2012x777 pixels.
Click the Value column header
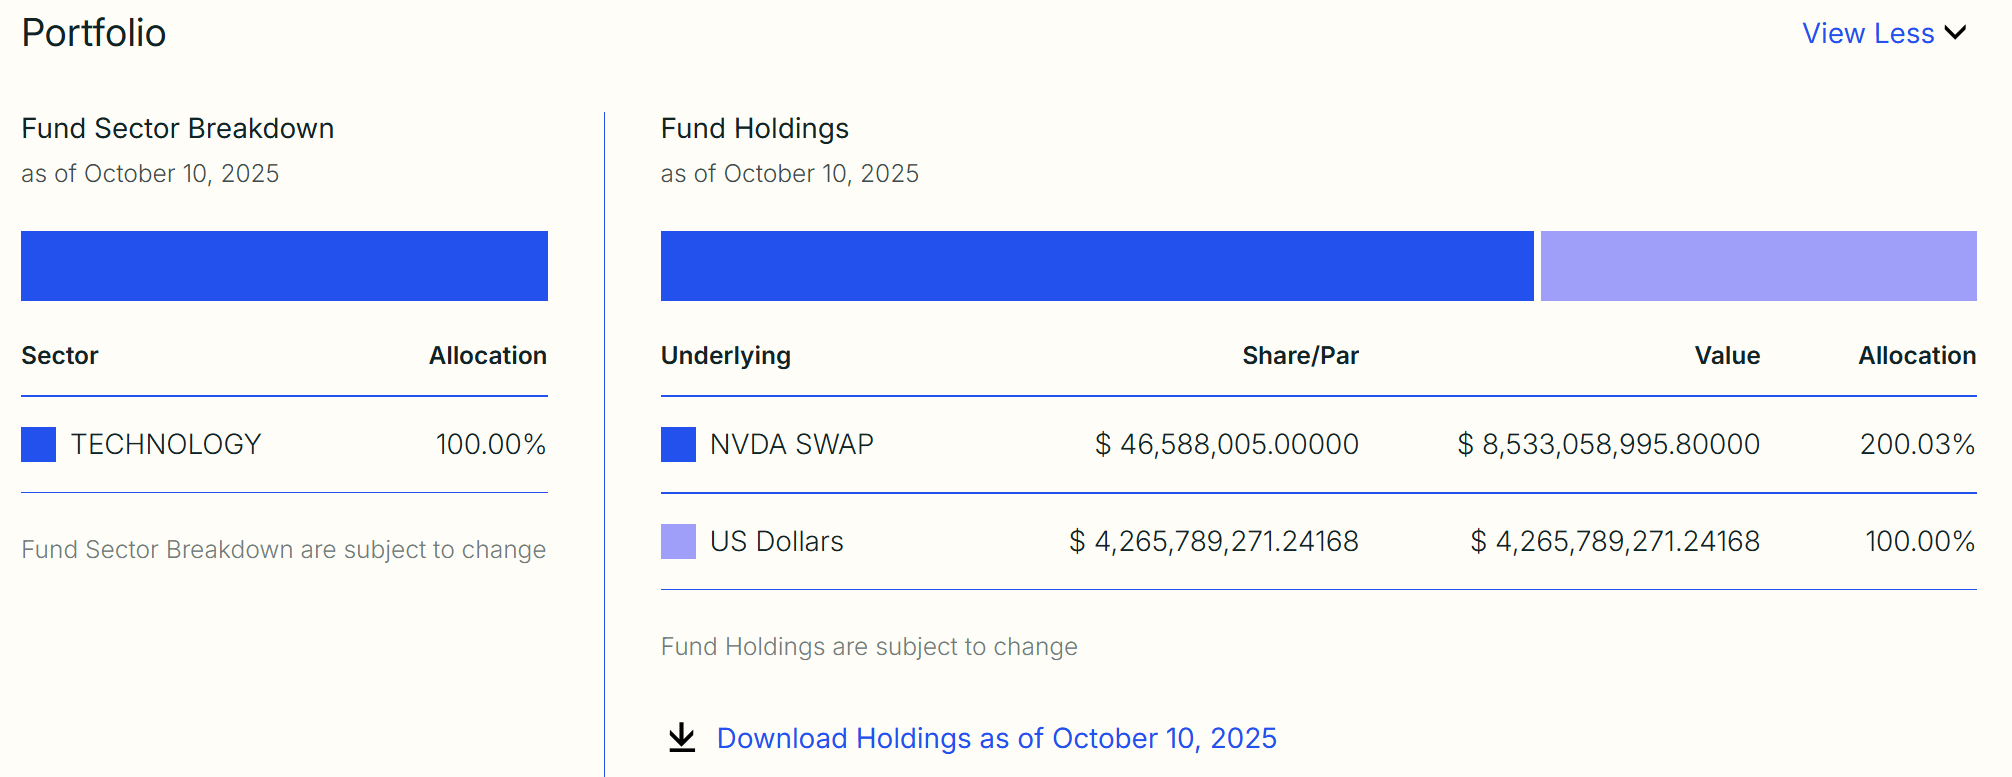coord(1727,355)
